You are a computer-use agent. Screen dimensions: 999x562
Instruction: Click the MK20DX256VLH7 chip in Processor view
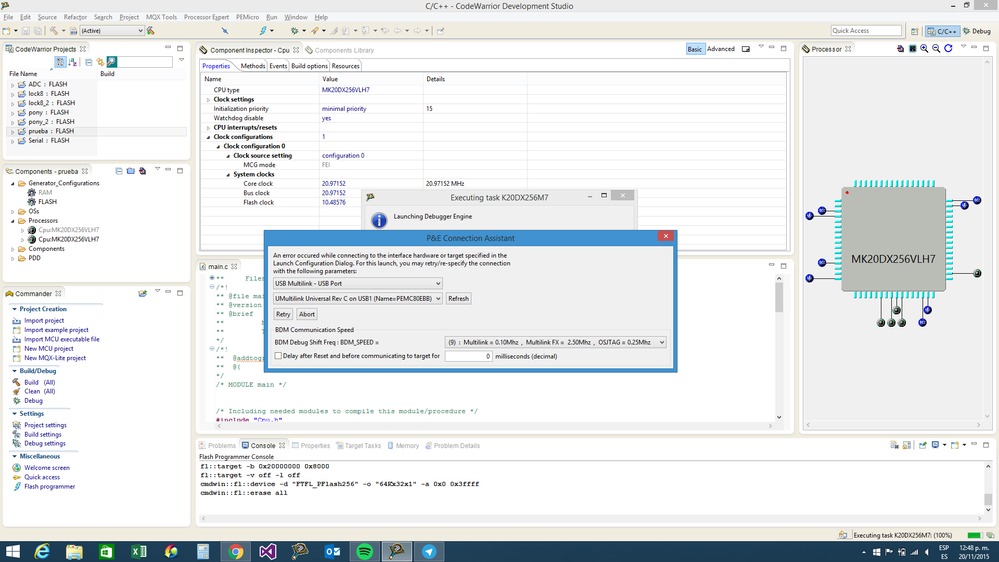(893, 239)
